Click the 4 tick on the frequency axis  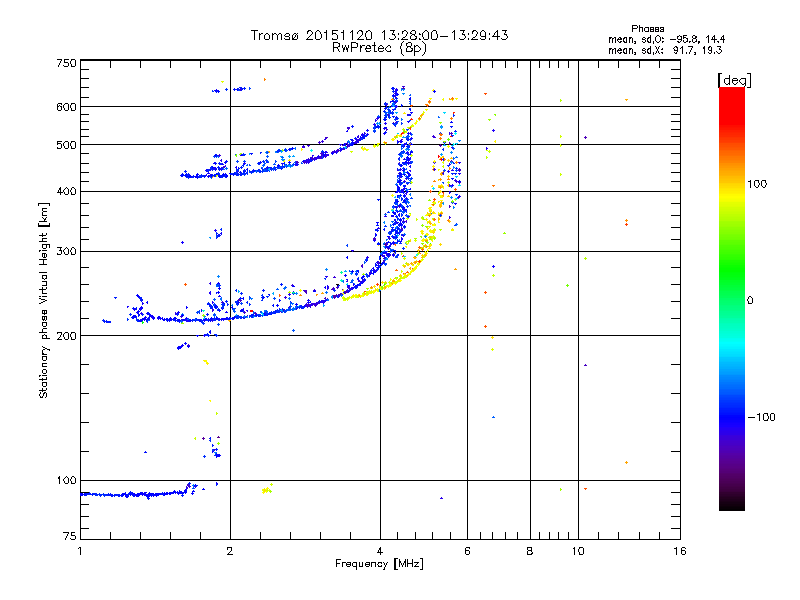pos(380,551)
